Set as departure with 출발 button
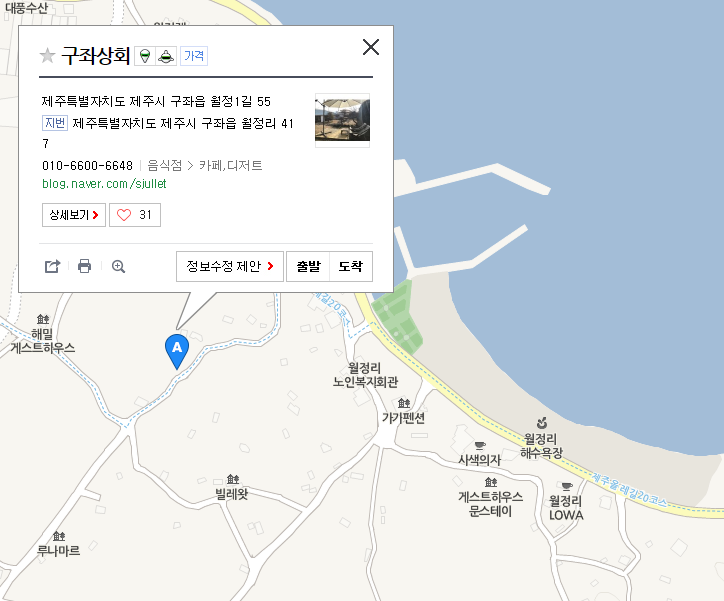Viewport: 724px width, 601px height. point(308,266)
